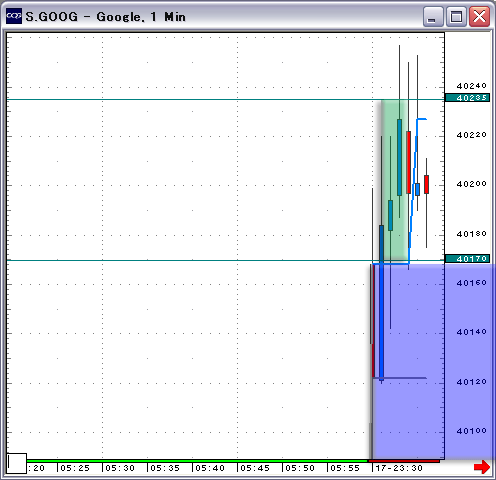Click the 05:40 time axis label

210,468
